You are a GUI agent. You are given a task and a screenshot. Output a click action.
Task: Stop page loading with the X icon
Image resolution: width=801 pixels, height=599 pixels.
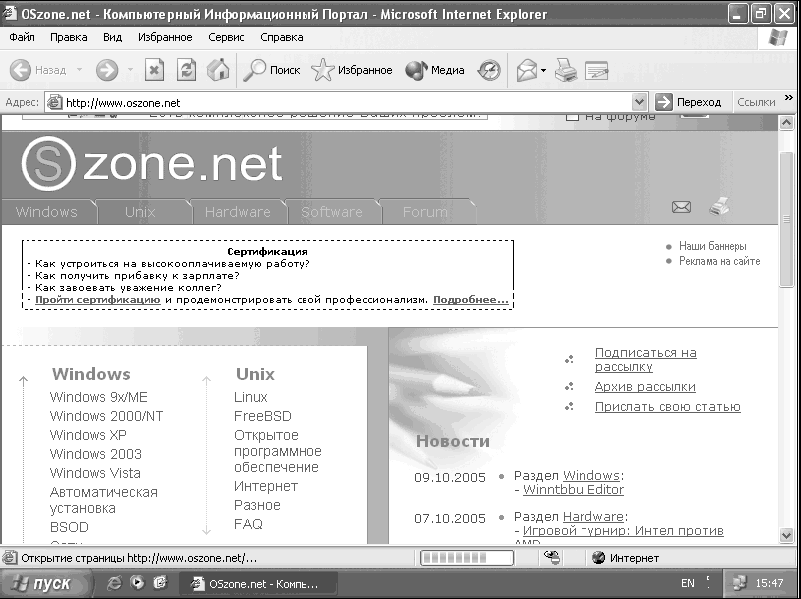click(154, 70)
